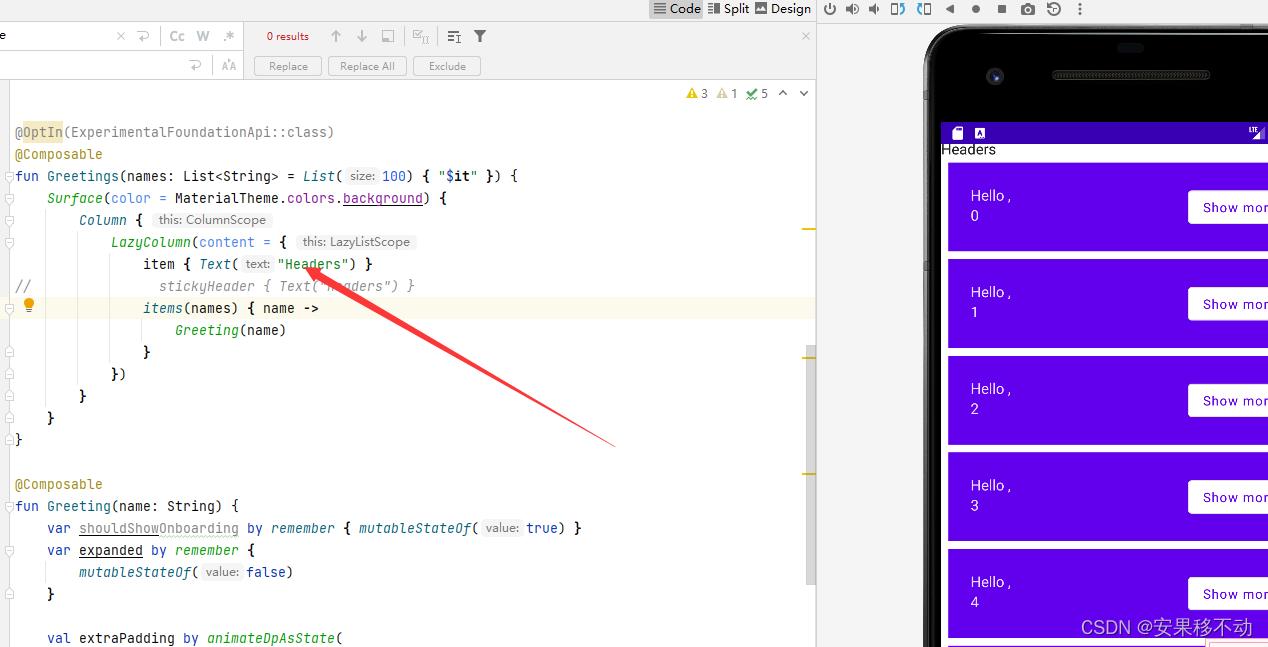The height and width of the screenshot is (647, 1268).
Task: Click the yellow lightbulb quick-fix icon
Action: [29, 305]
